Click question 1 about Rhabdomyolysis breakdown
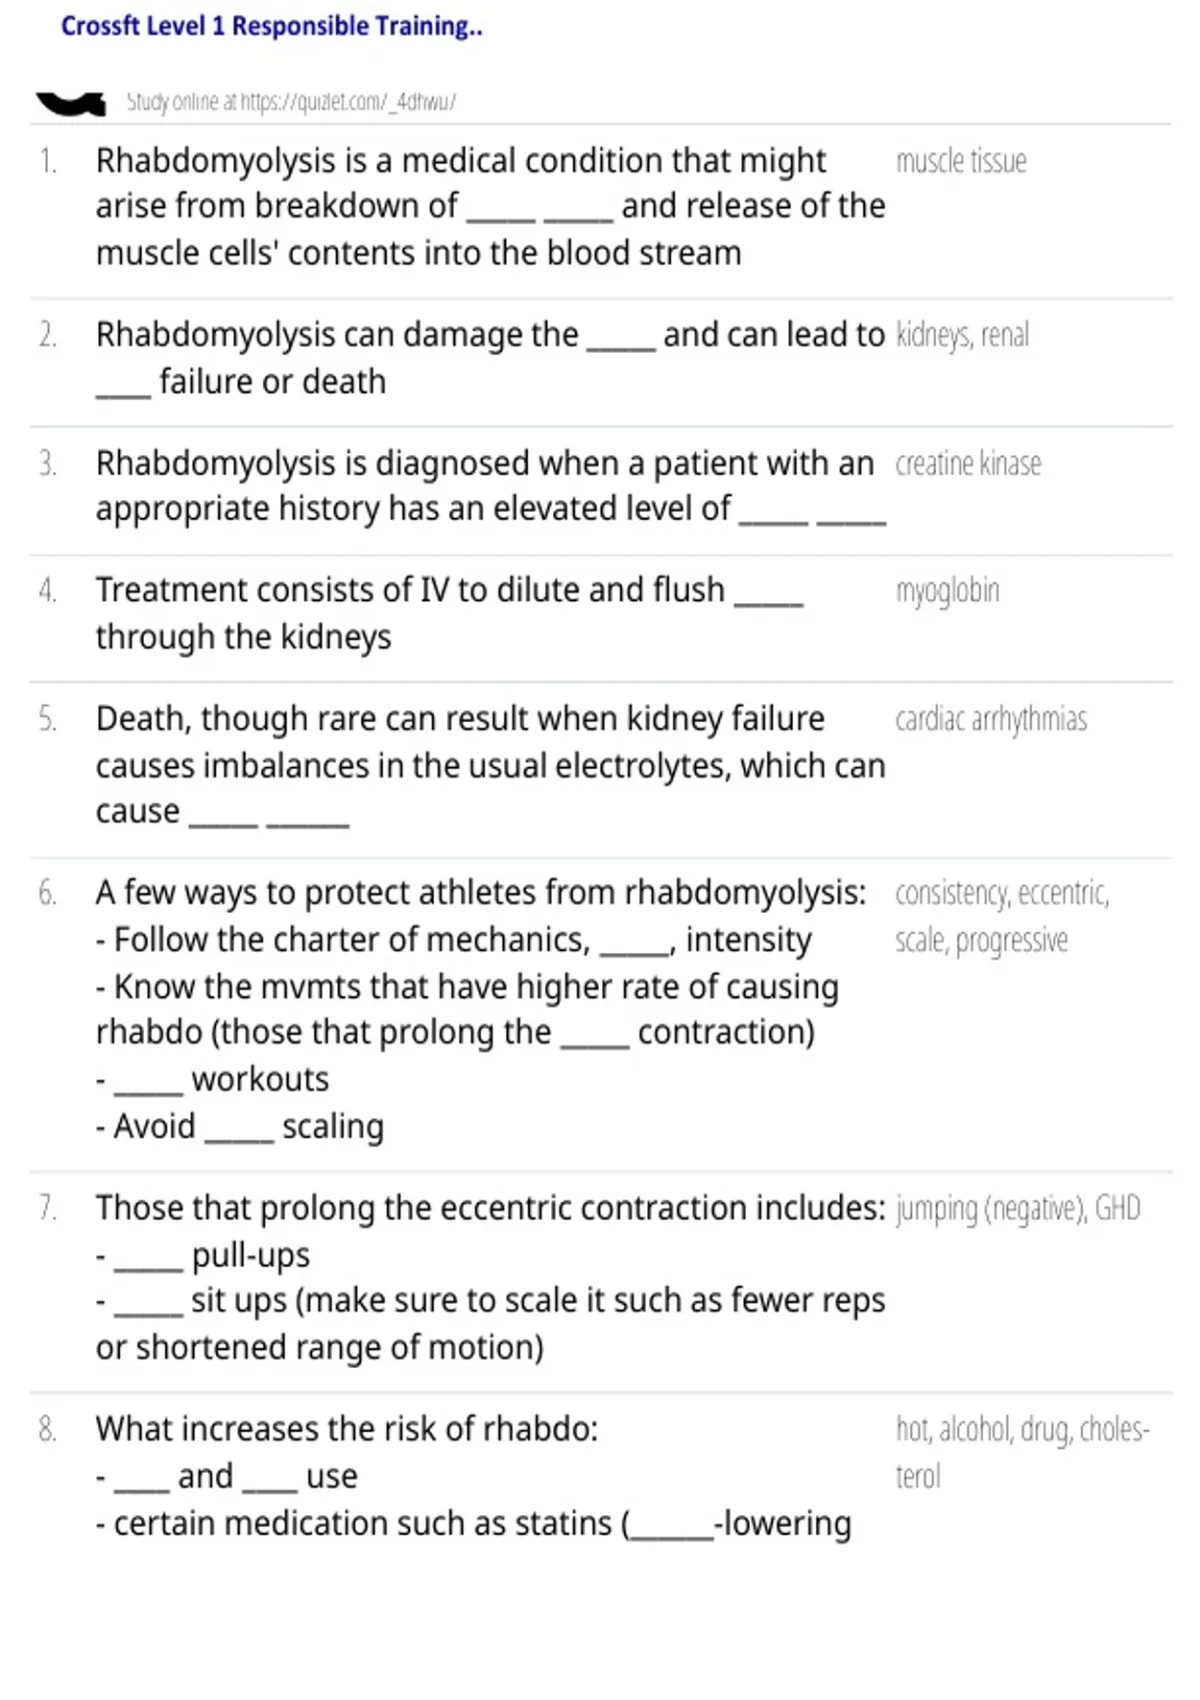 (x=491, y=207)
